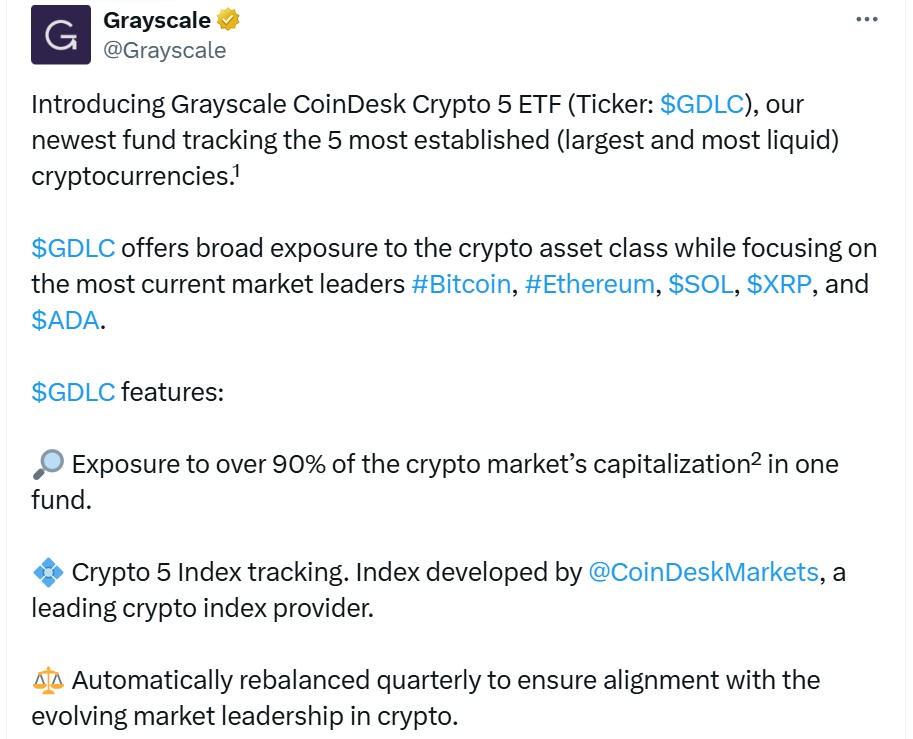913x739 pixels.
Task: Click the gold verified badge icon
Action: coord(228,20)
